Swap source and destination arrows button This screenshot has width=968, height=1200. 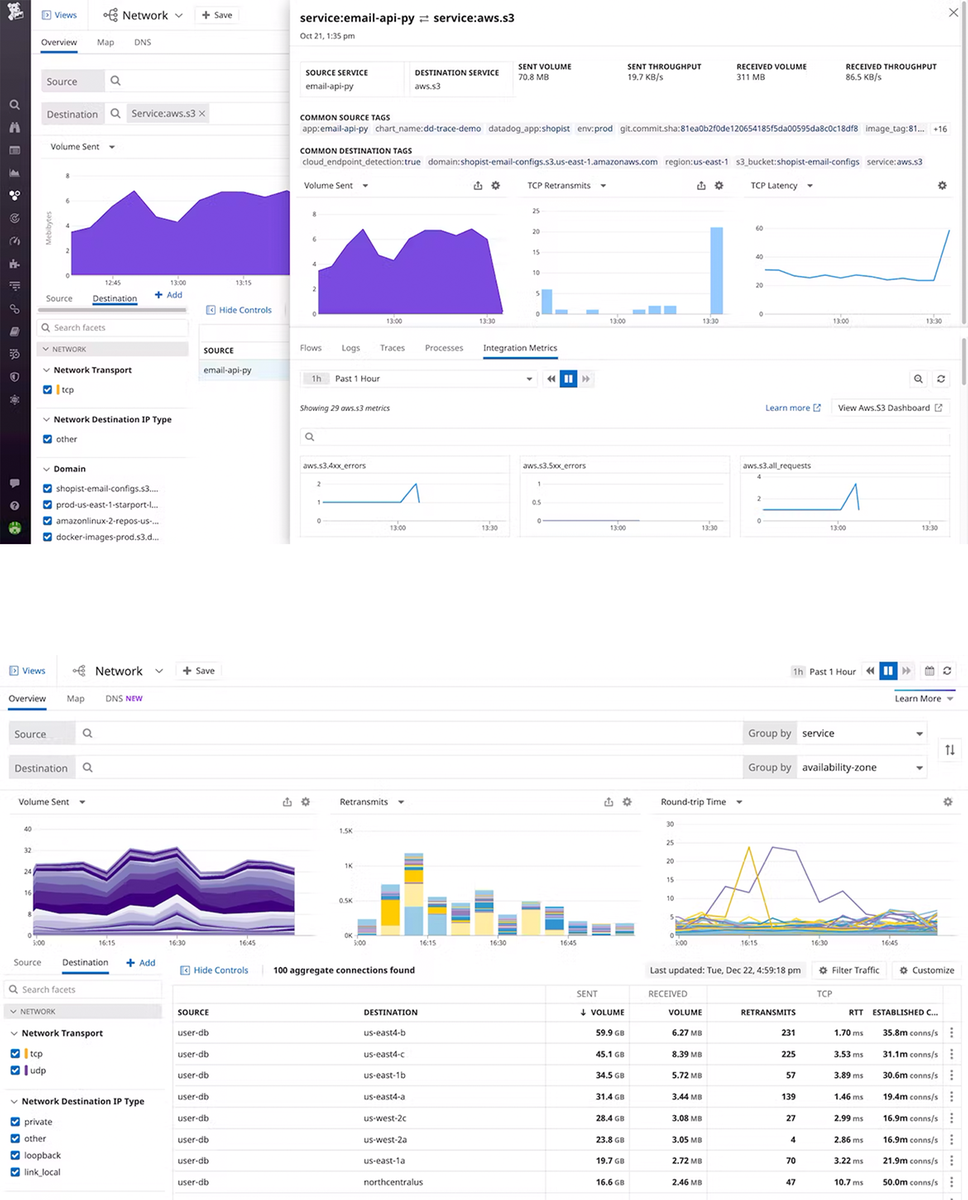950,750
